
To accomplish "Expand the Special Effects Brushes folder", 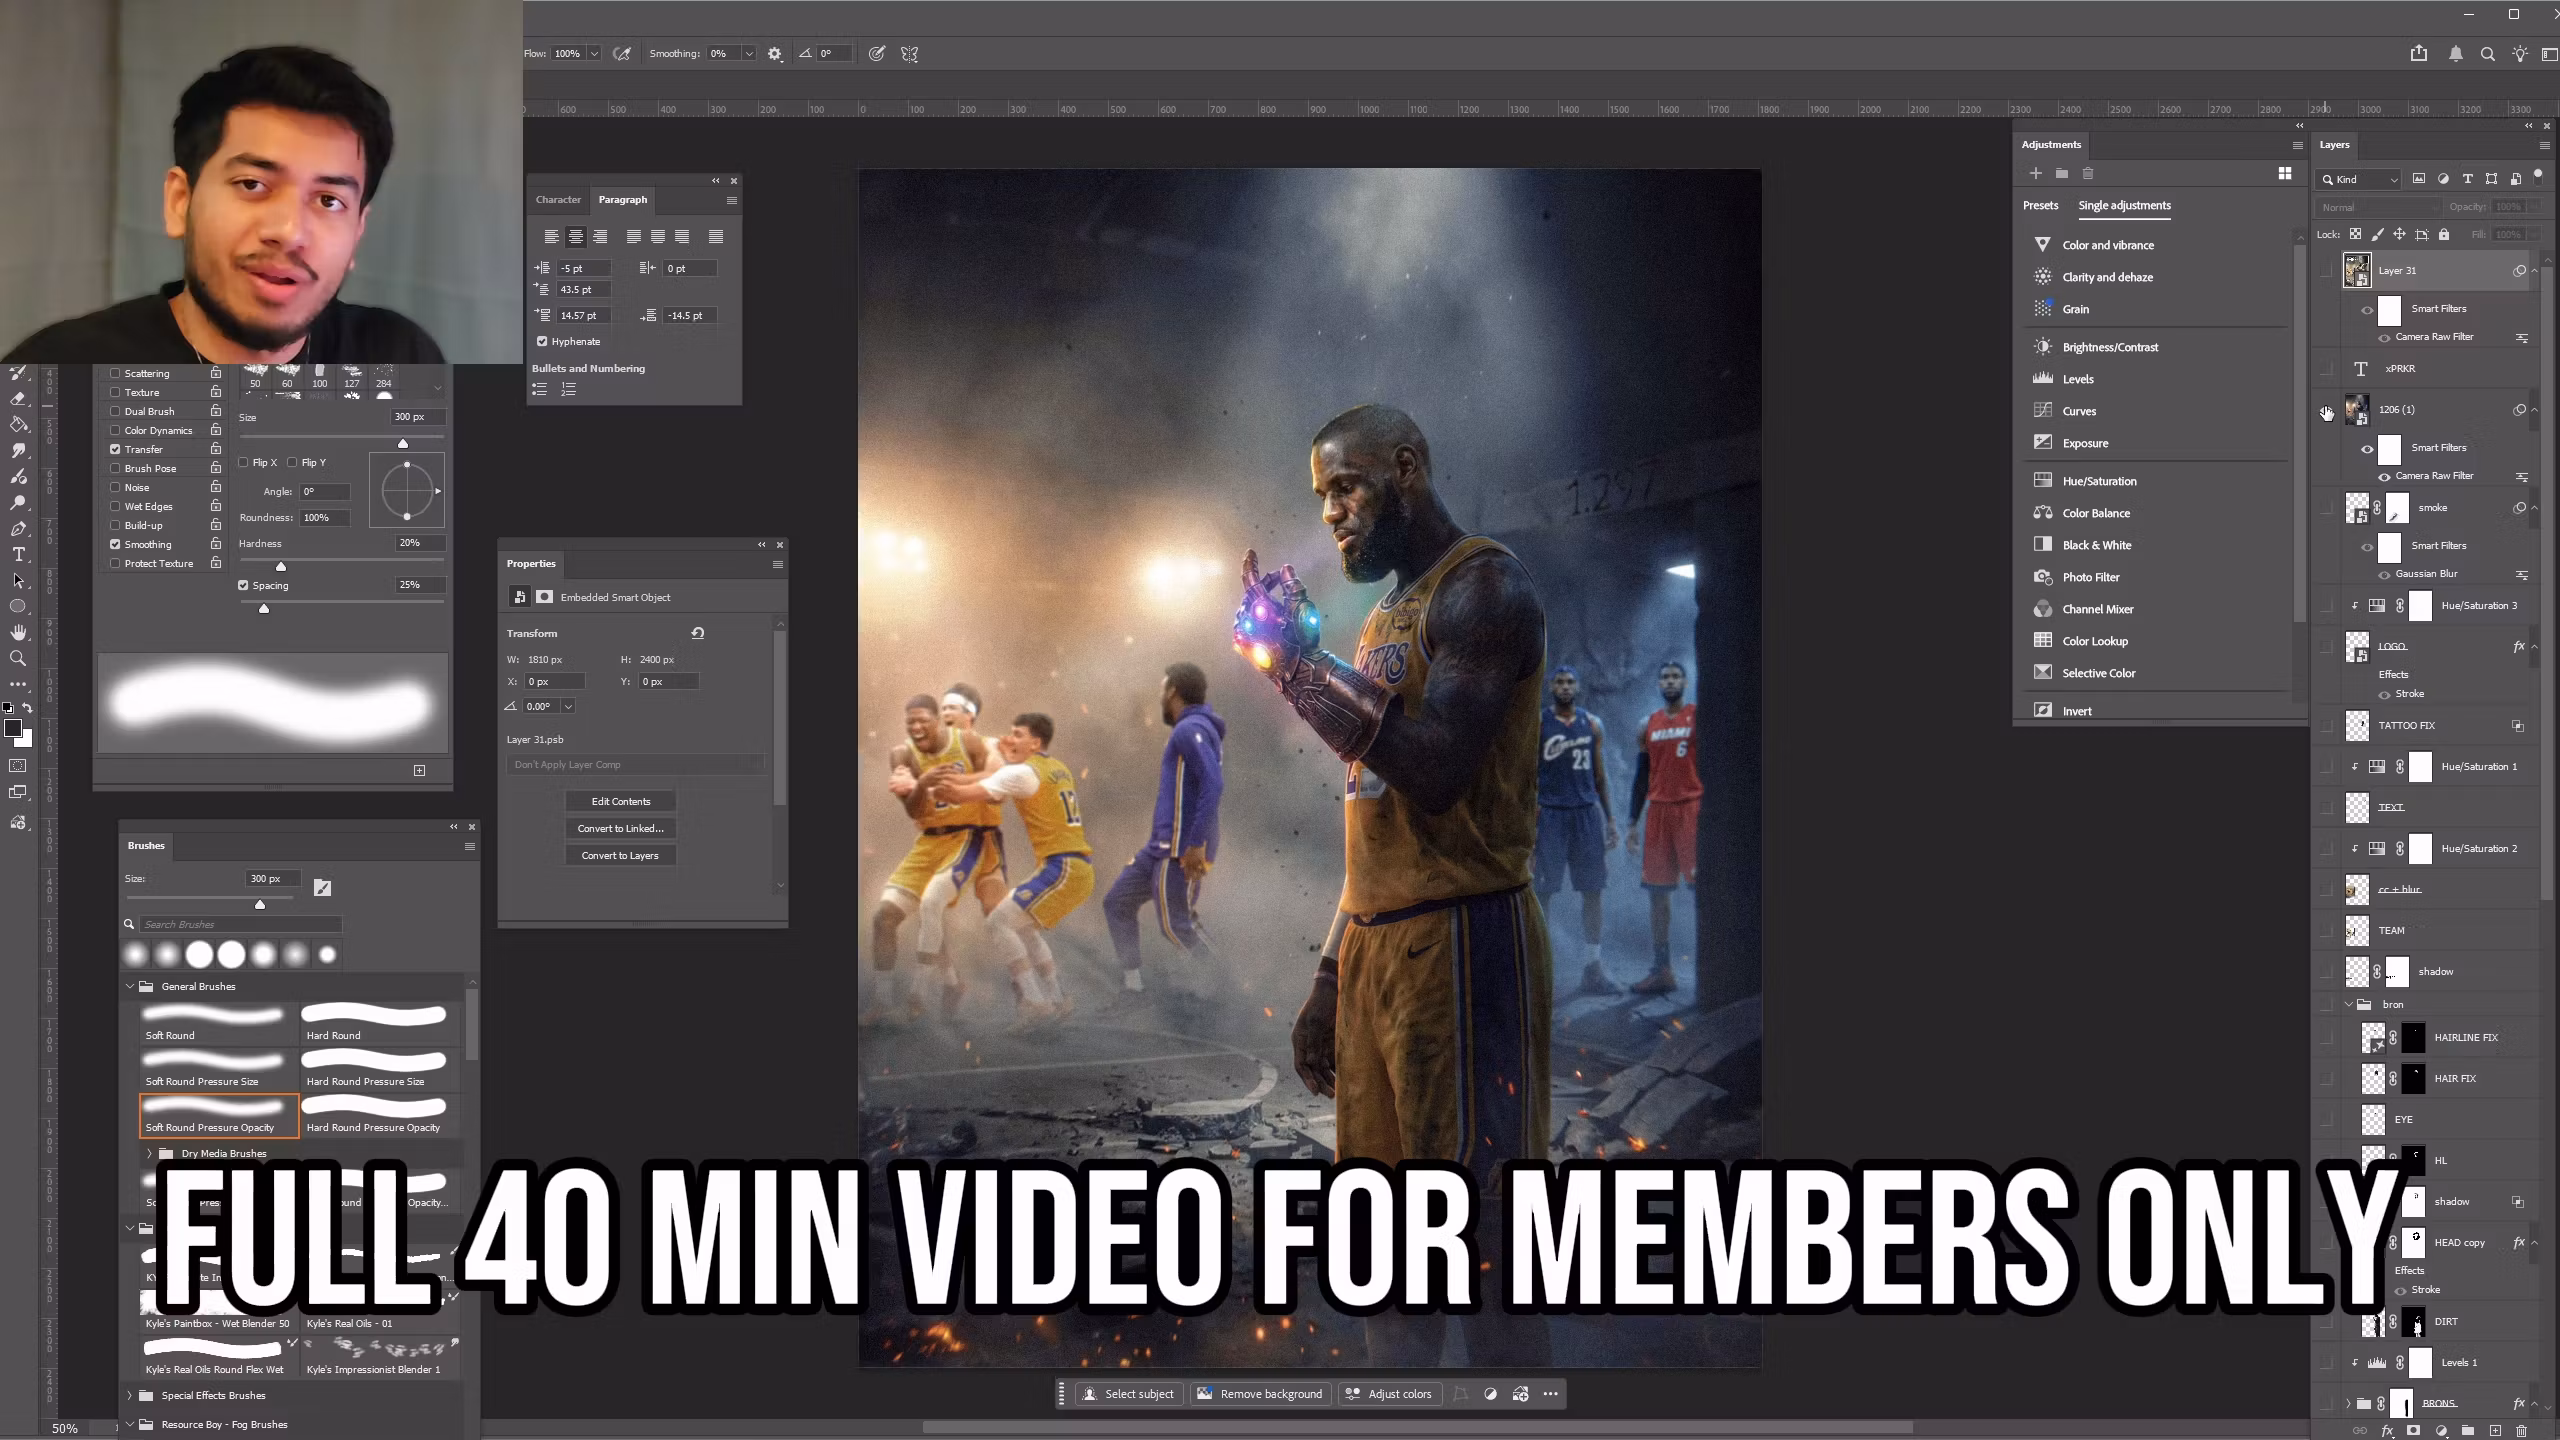I will 130,1395.
